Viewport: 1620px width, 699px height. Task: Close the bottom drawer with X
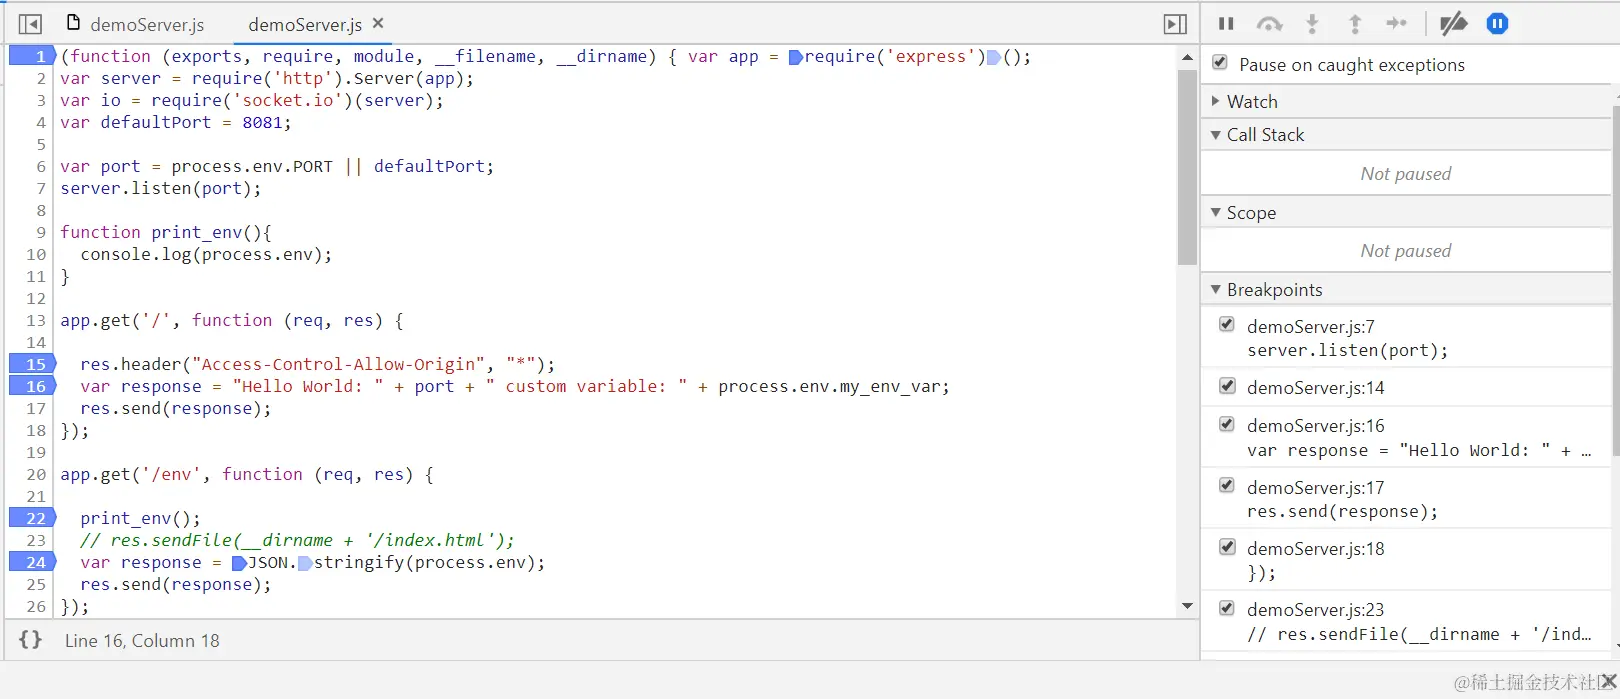(1609, 681)
